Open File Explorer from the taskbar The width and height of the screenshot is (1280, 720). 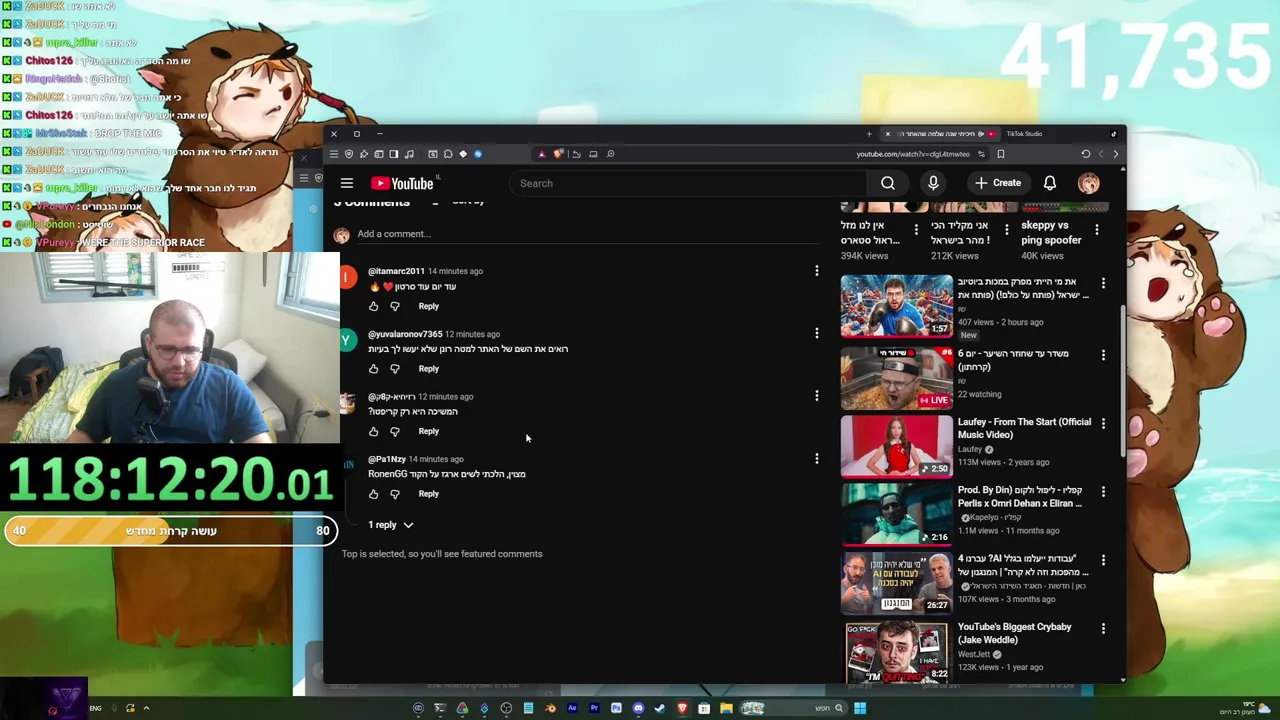(x=726, y=708)
